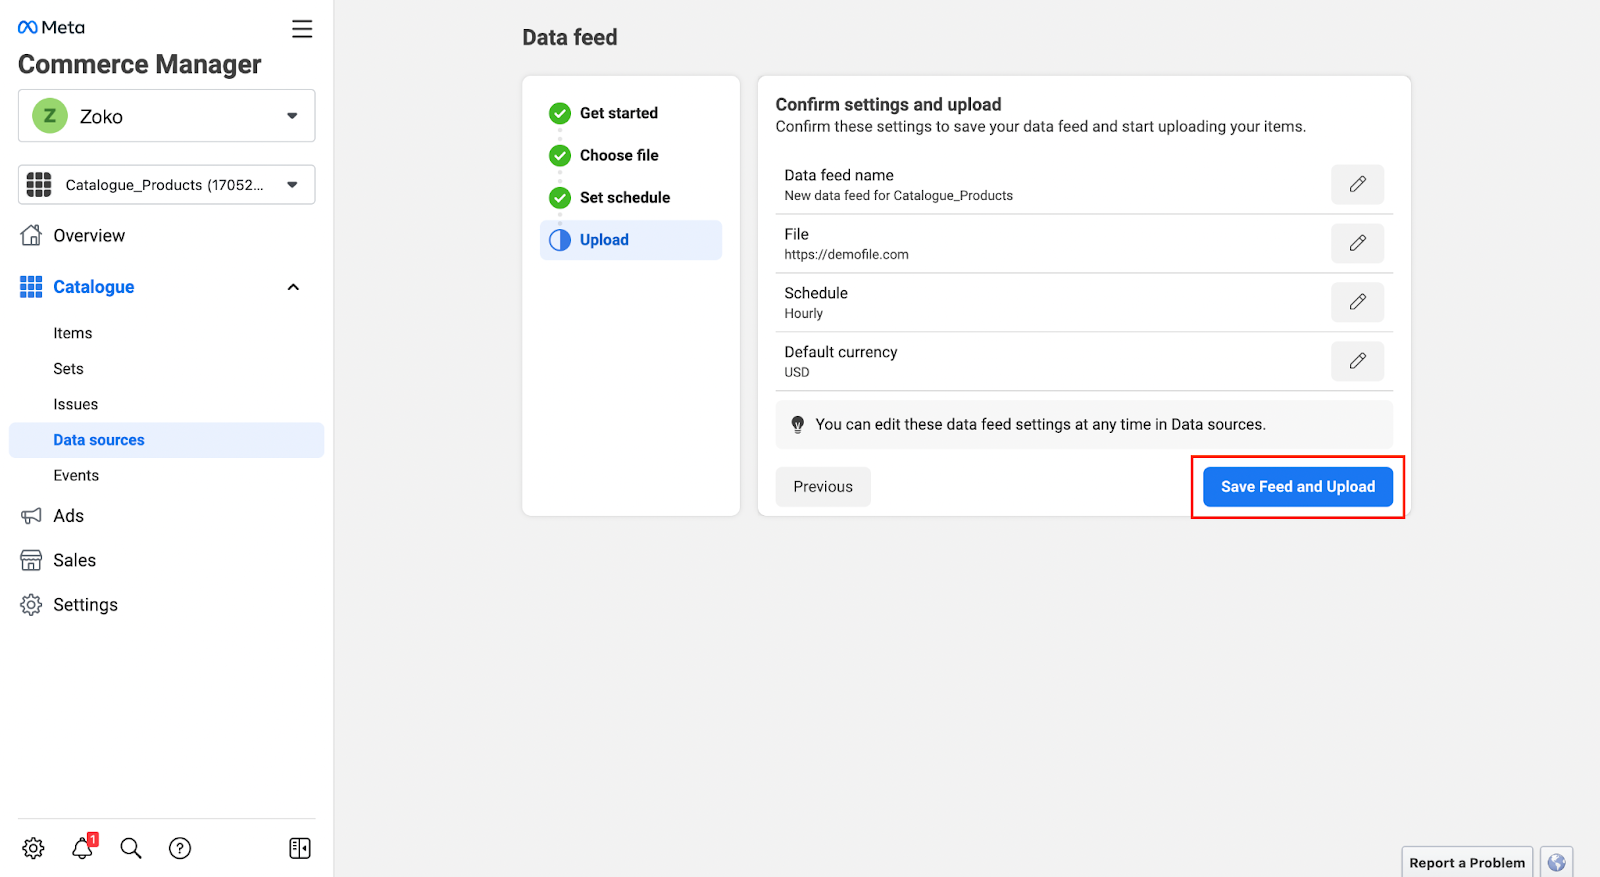Go to Choose file step
This screenshot has width=1600, height=877.
coord(619,155)
